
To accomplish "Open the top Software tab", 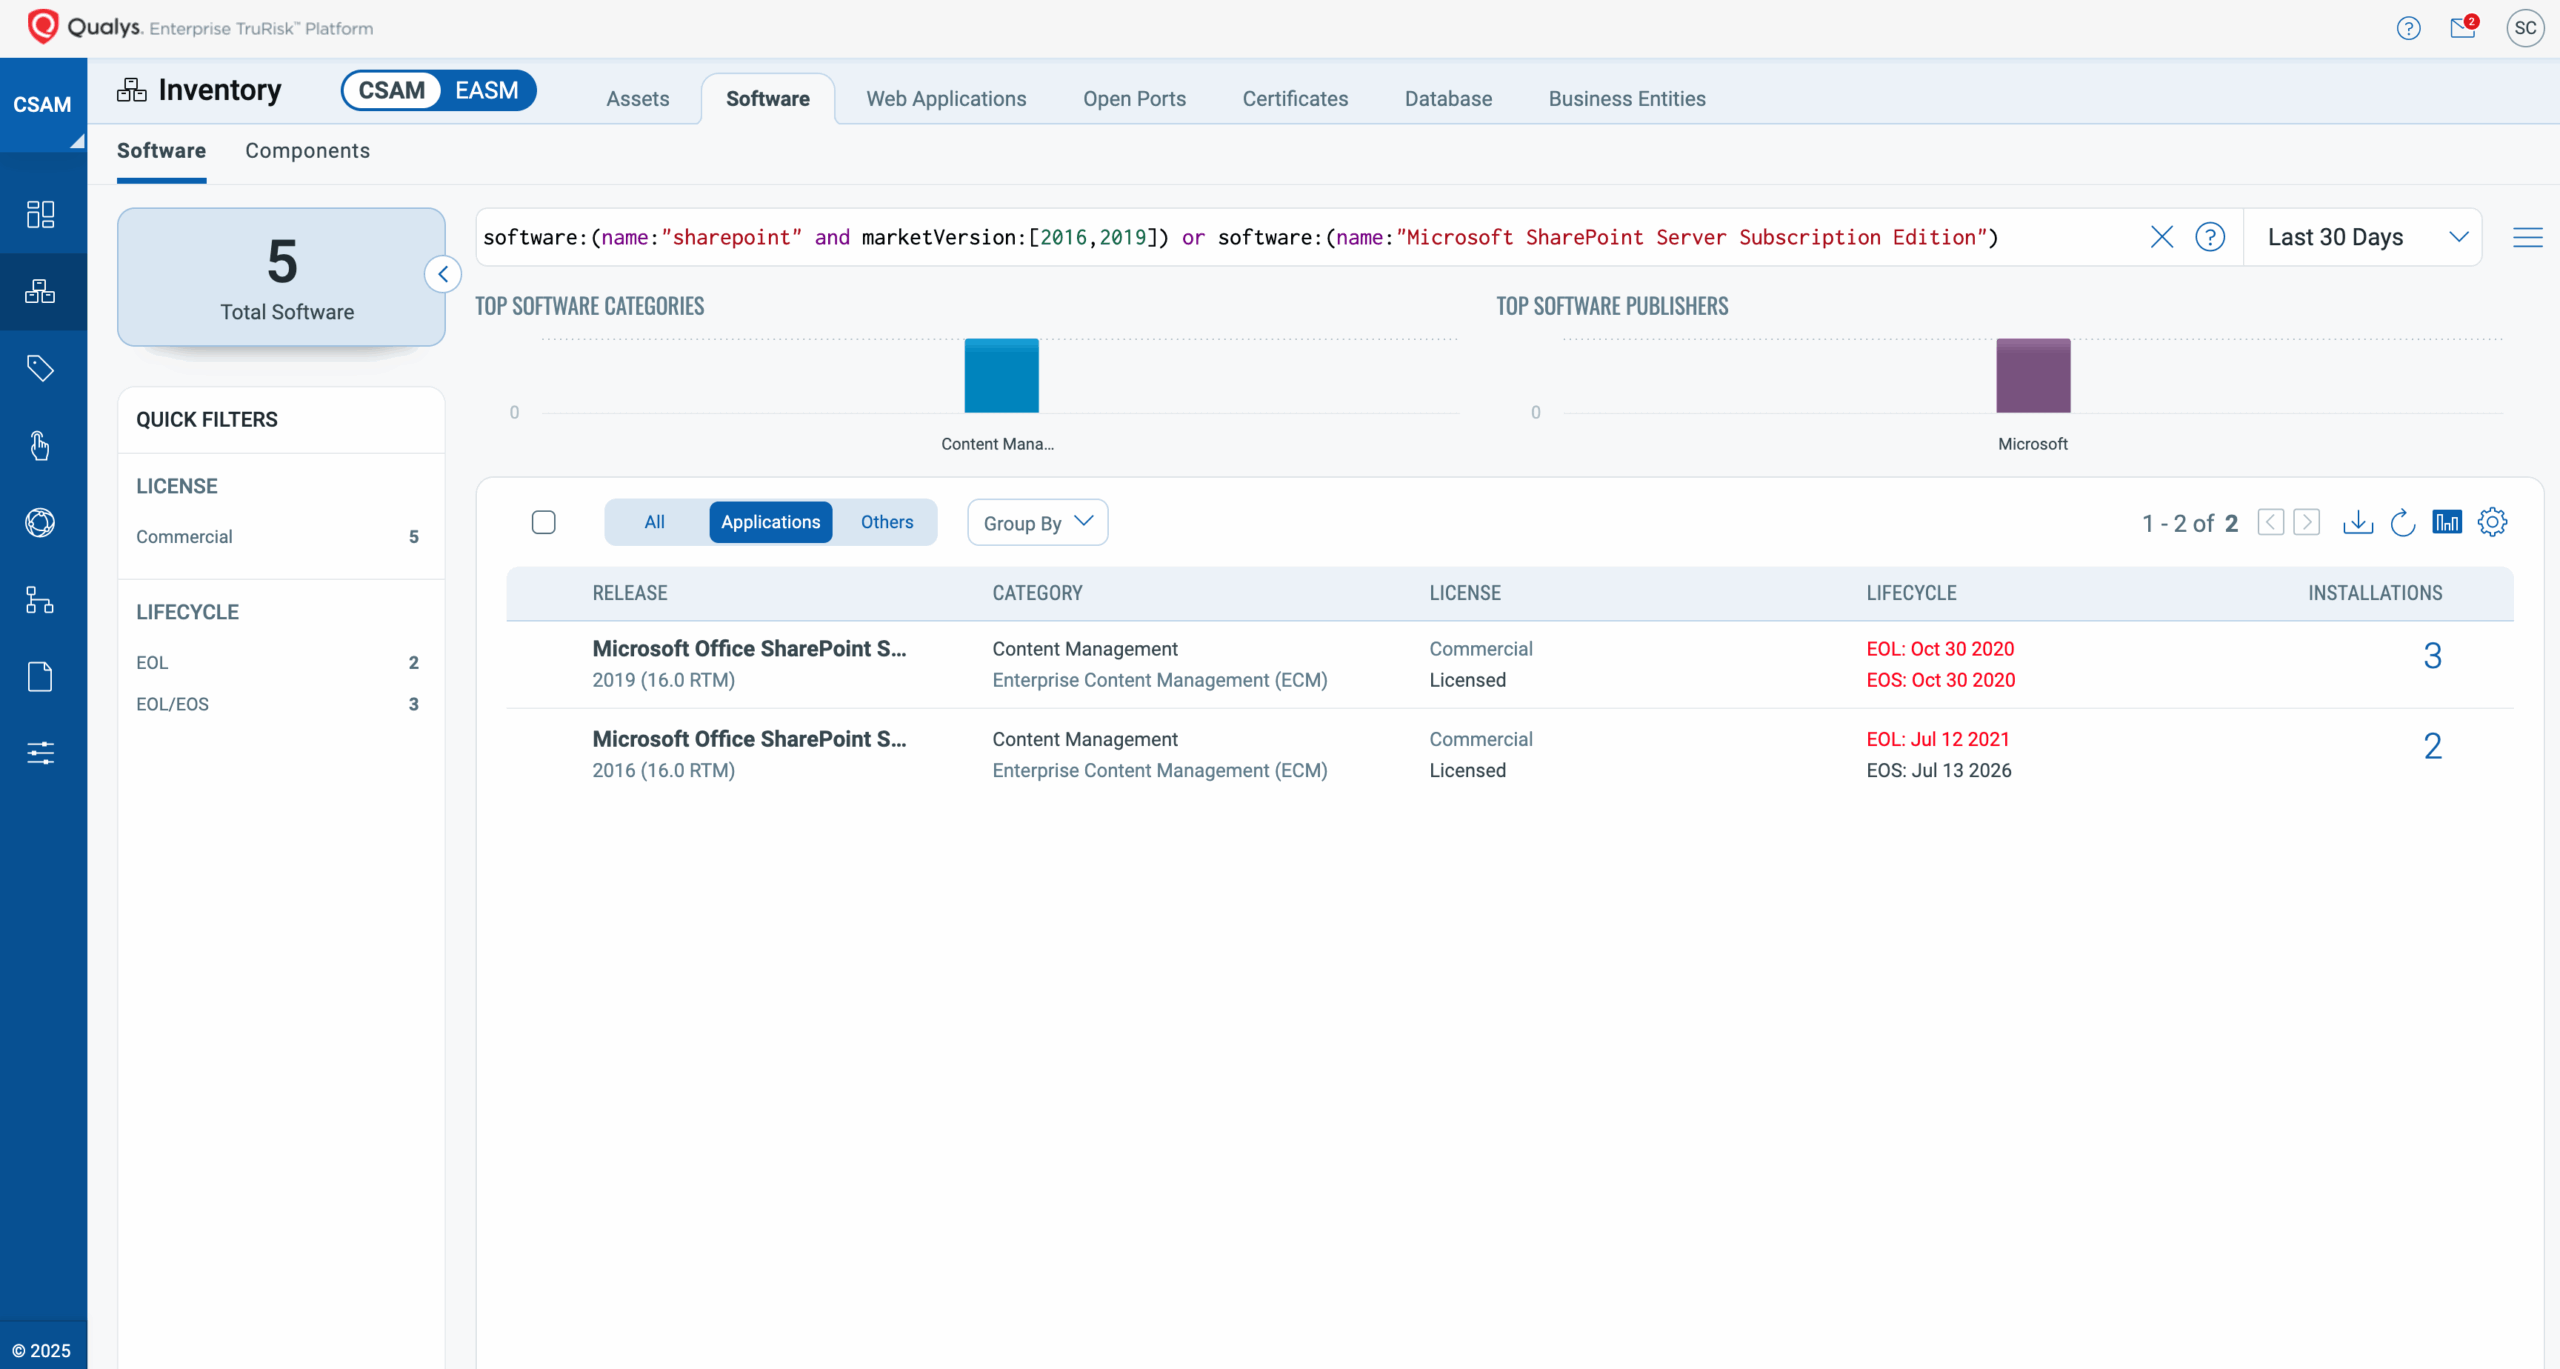I will click(767, 98).
